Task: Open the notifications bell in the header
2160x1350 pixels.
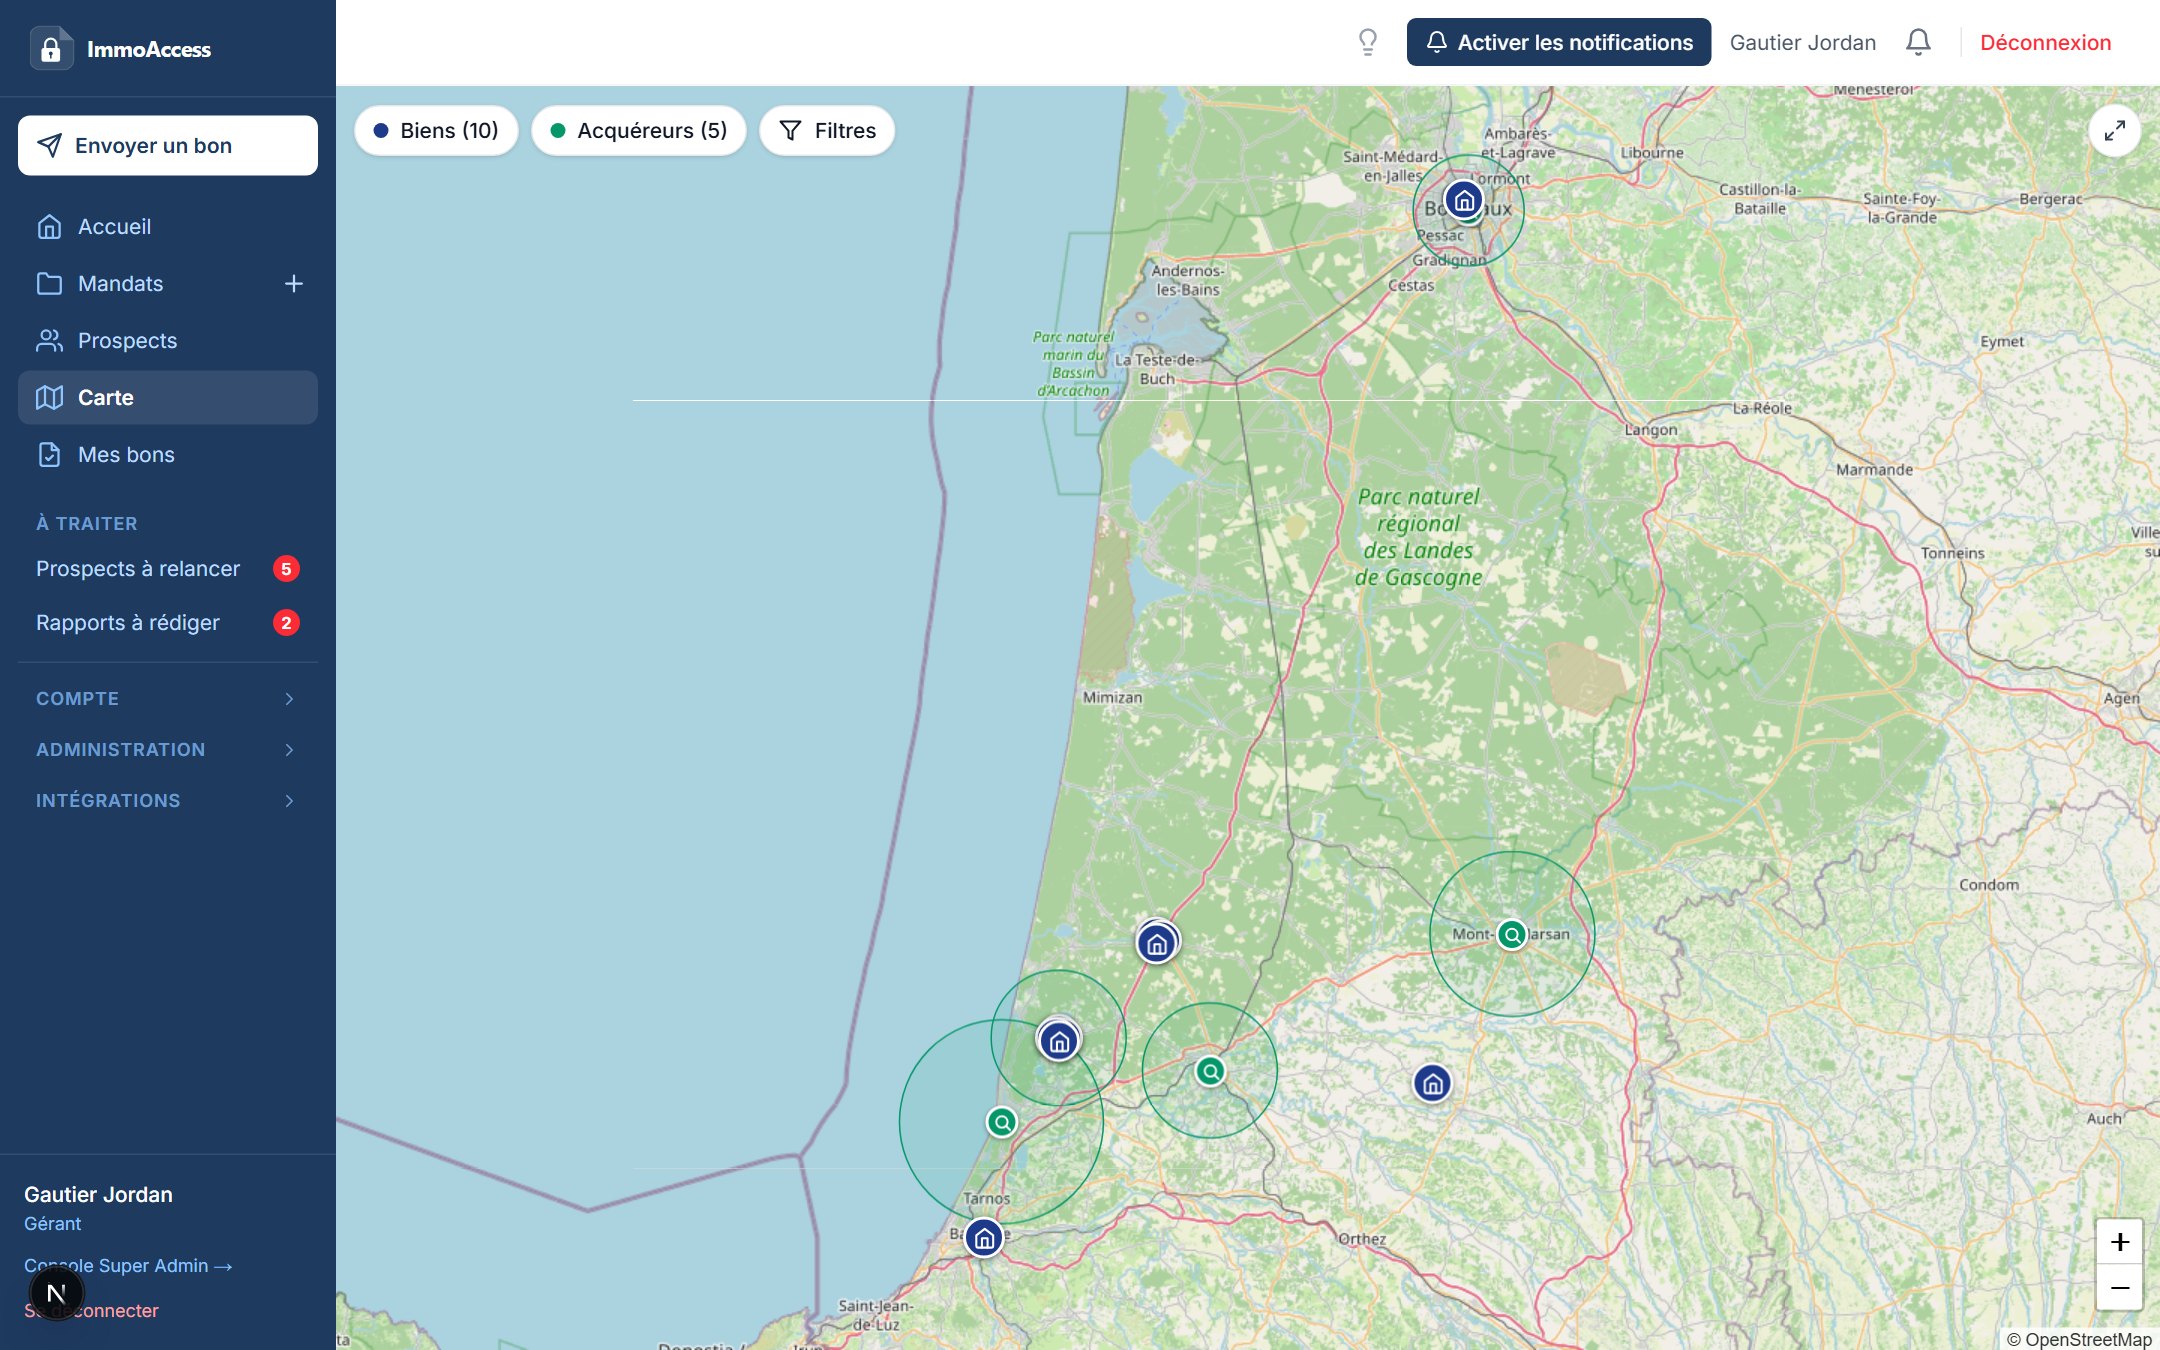Action: click(1918, 42)
